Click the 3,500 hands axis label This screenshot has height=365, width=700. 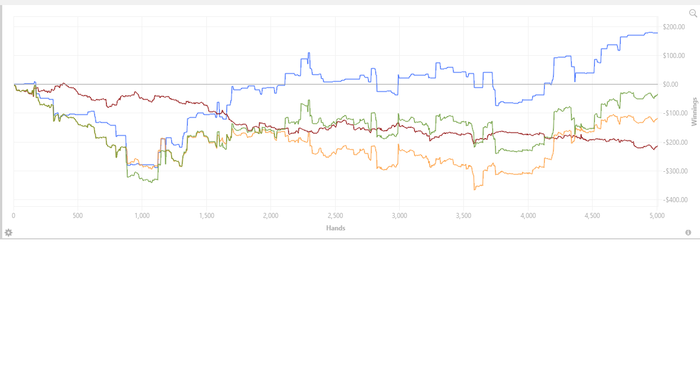click(x=464, y=216)
